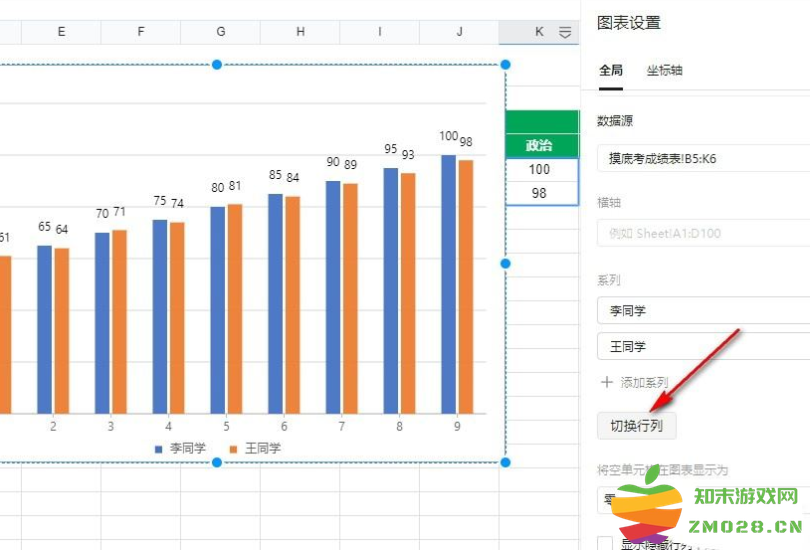Click the 数据源 range input field
The width and height of the screenshot is (810, 550).
[702, 158]
